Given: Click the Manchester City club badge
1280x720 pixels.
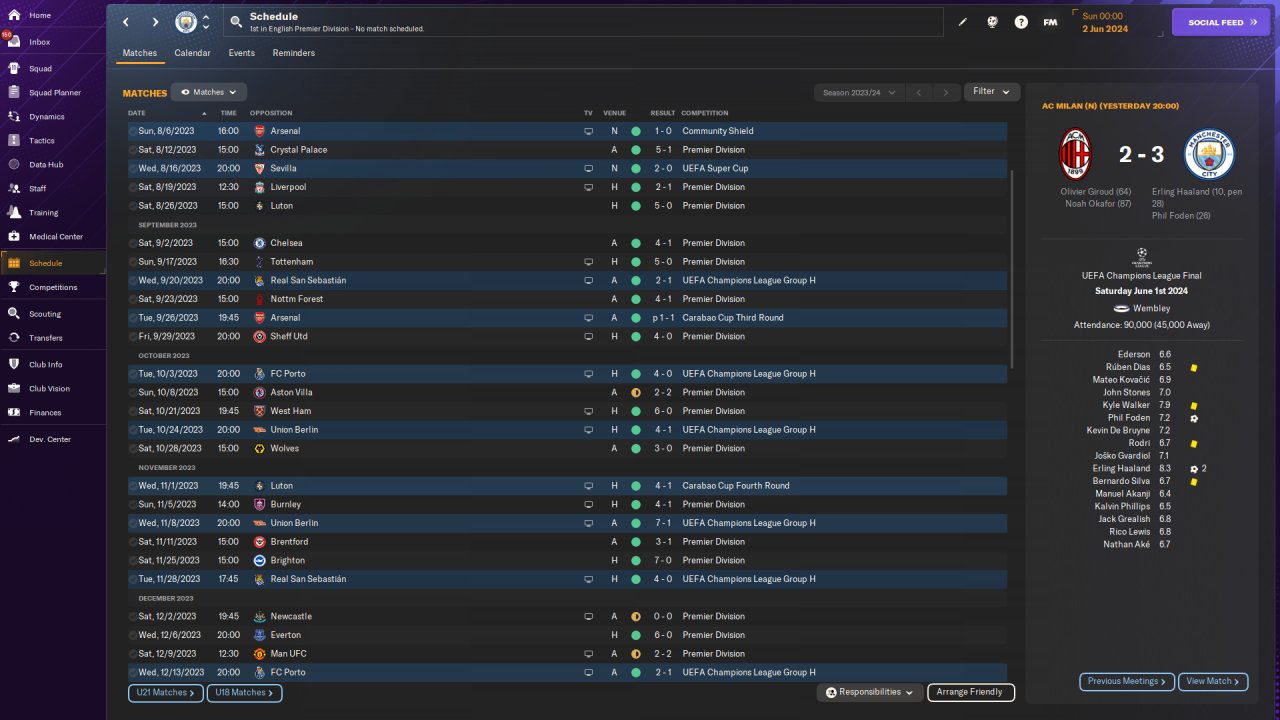Looking at the screenshot, I should pos(186,22).
